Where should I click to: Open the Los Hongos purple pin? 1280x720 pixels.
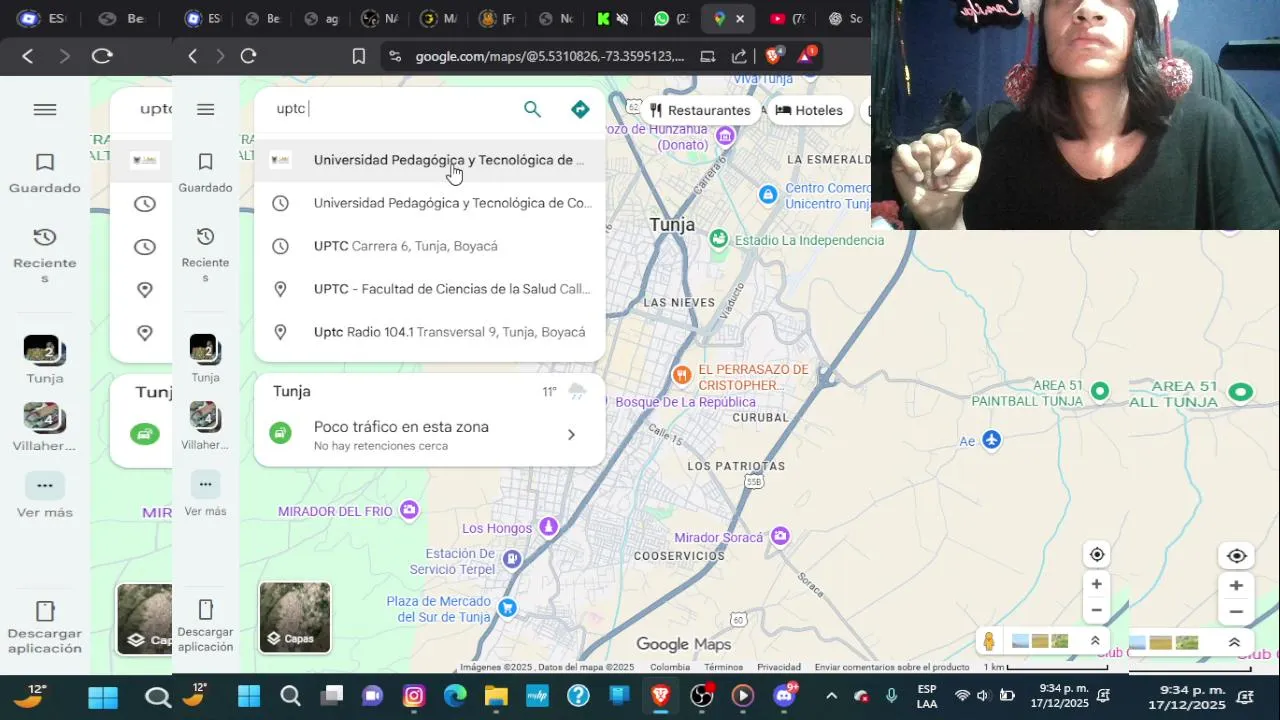point(548,526)
